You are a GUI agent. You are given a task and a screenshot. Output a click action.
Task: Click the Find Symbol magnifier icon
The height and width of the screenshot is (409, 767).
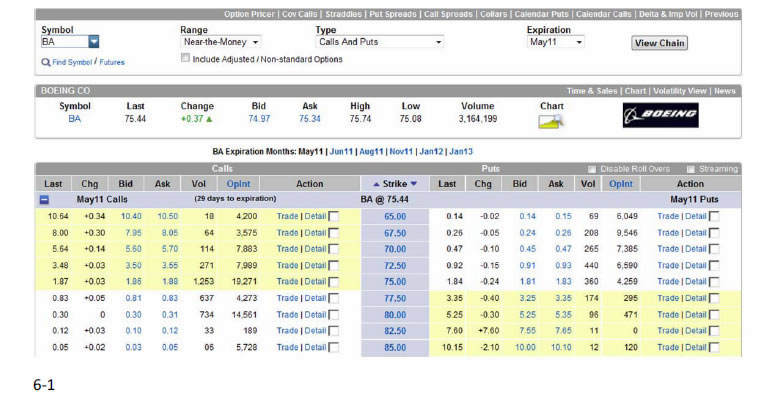(46, 63)
